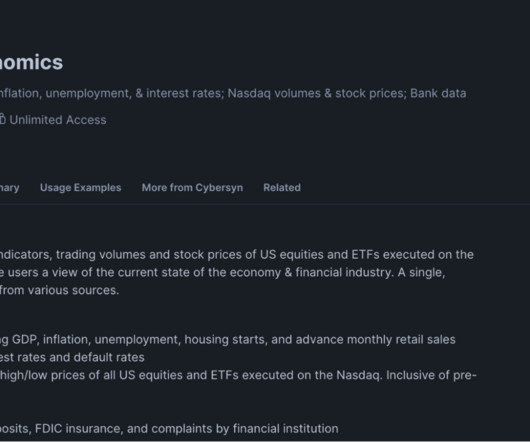Switch to More from Cybersyn tab
The image size is (530, 442).
192,188
